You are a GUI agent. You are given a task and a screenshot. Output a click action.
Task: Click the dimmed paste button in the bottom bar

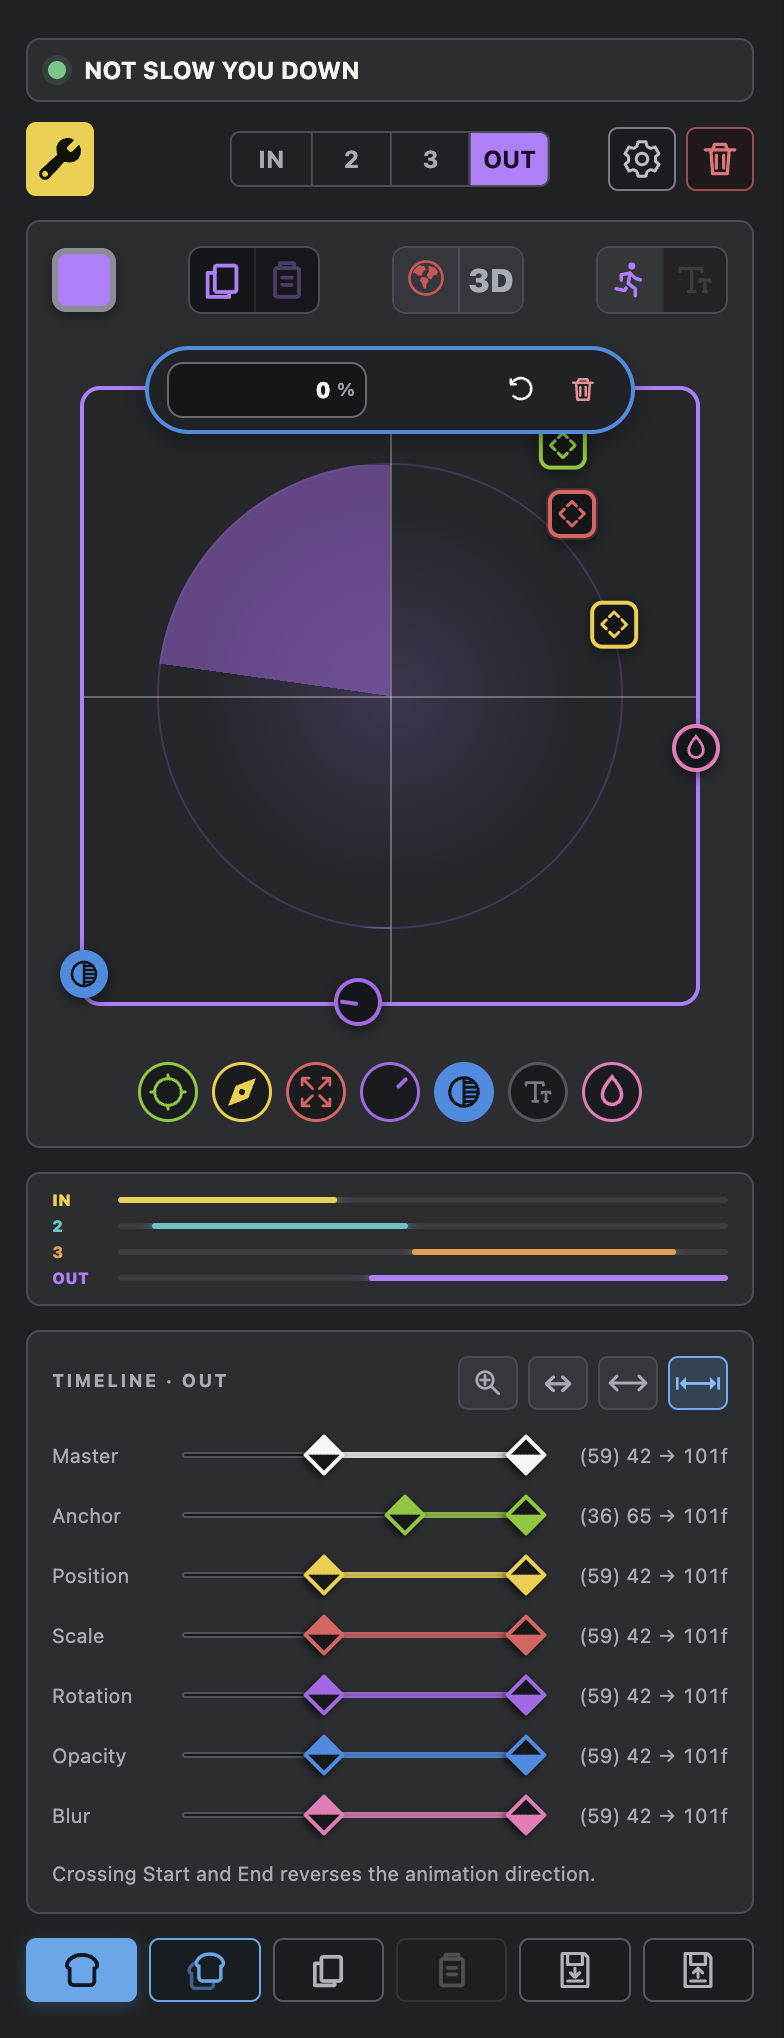tap(452, 1970)
